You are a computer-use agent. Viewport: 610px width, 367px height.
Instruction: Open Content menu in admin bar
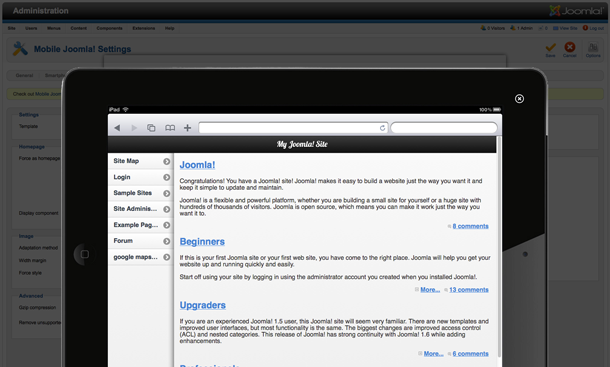pos(79,28)
